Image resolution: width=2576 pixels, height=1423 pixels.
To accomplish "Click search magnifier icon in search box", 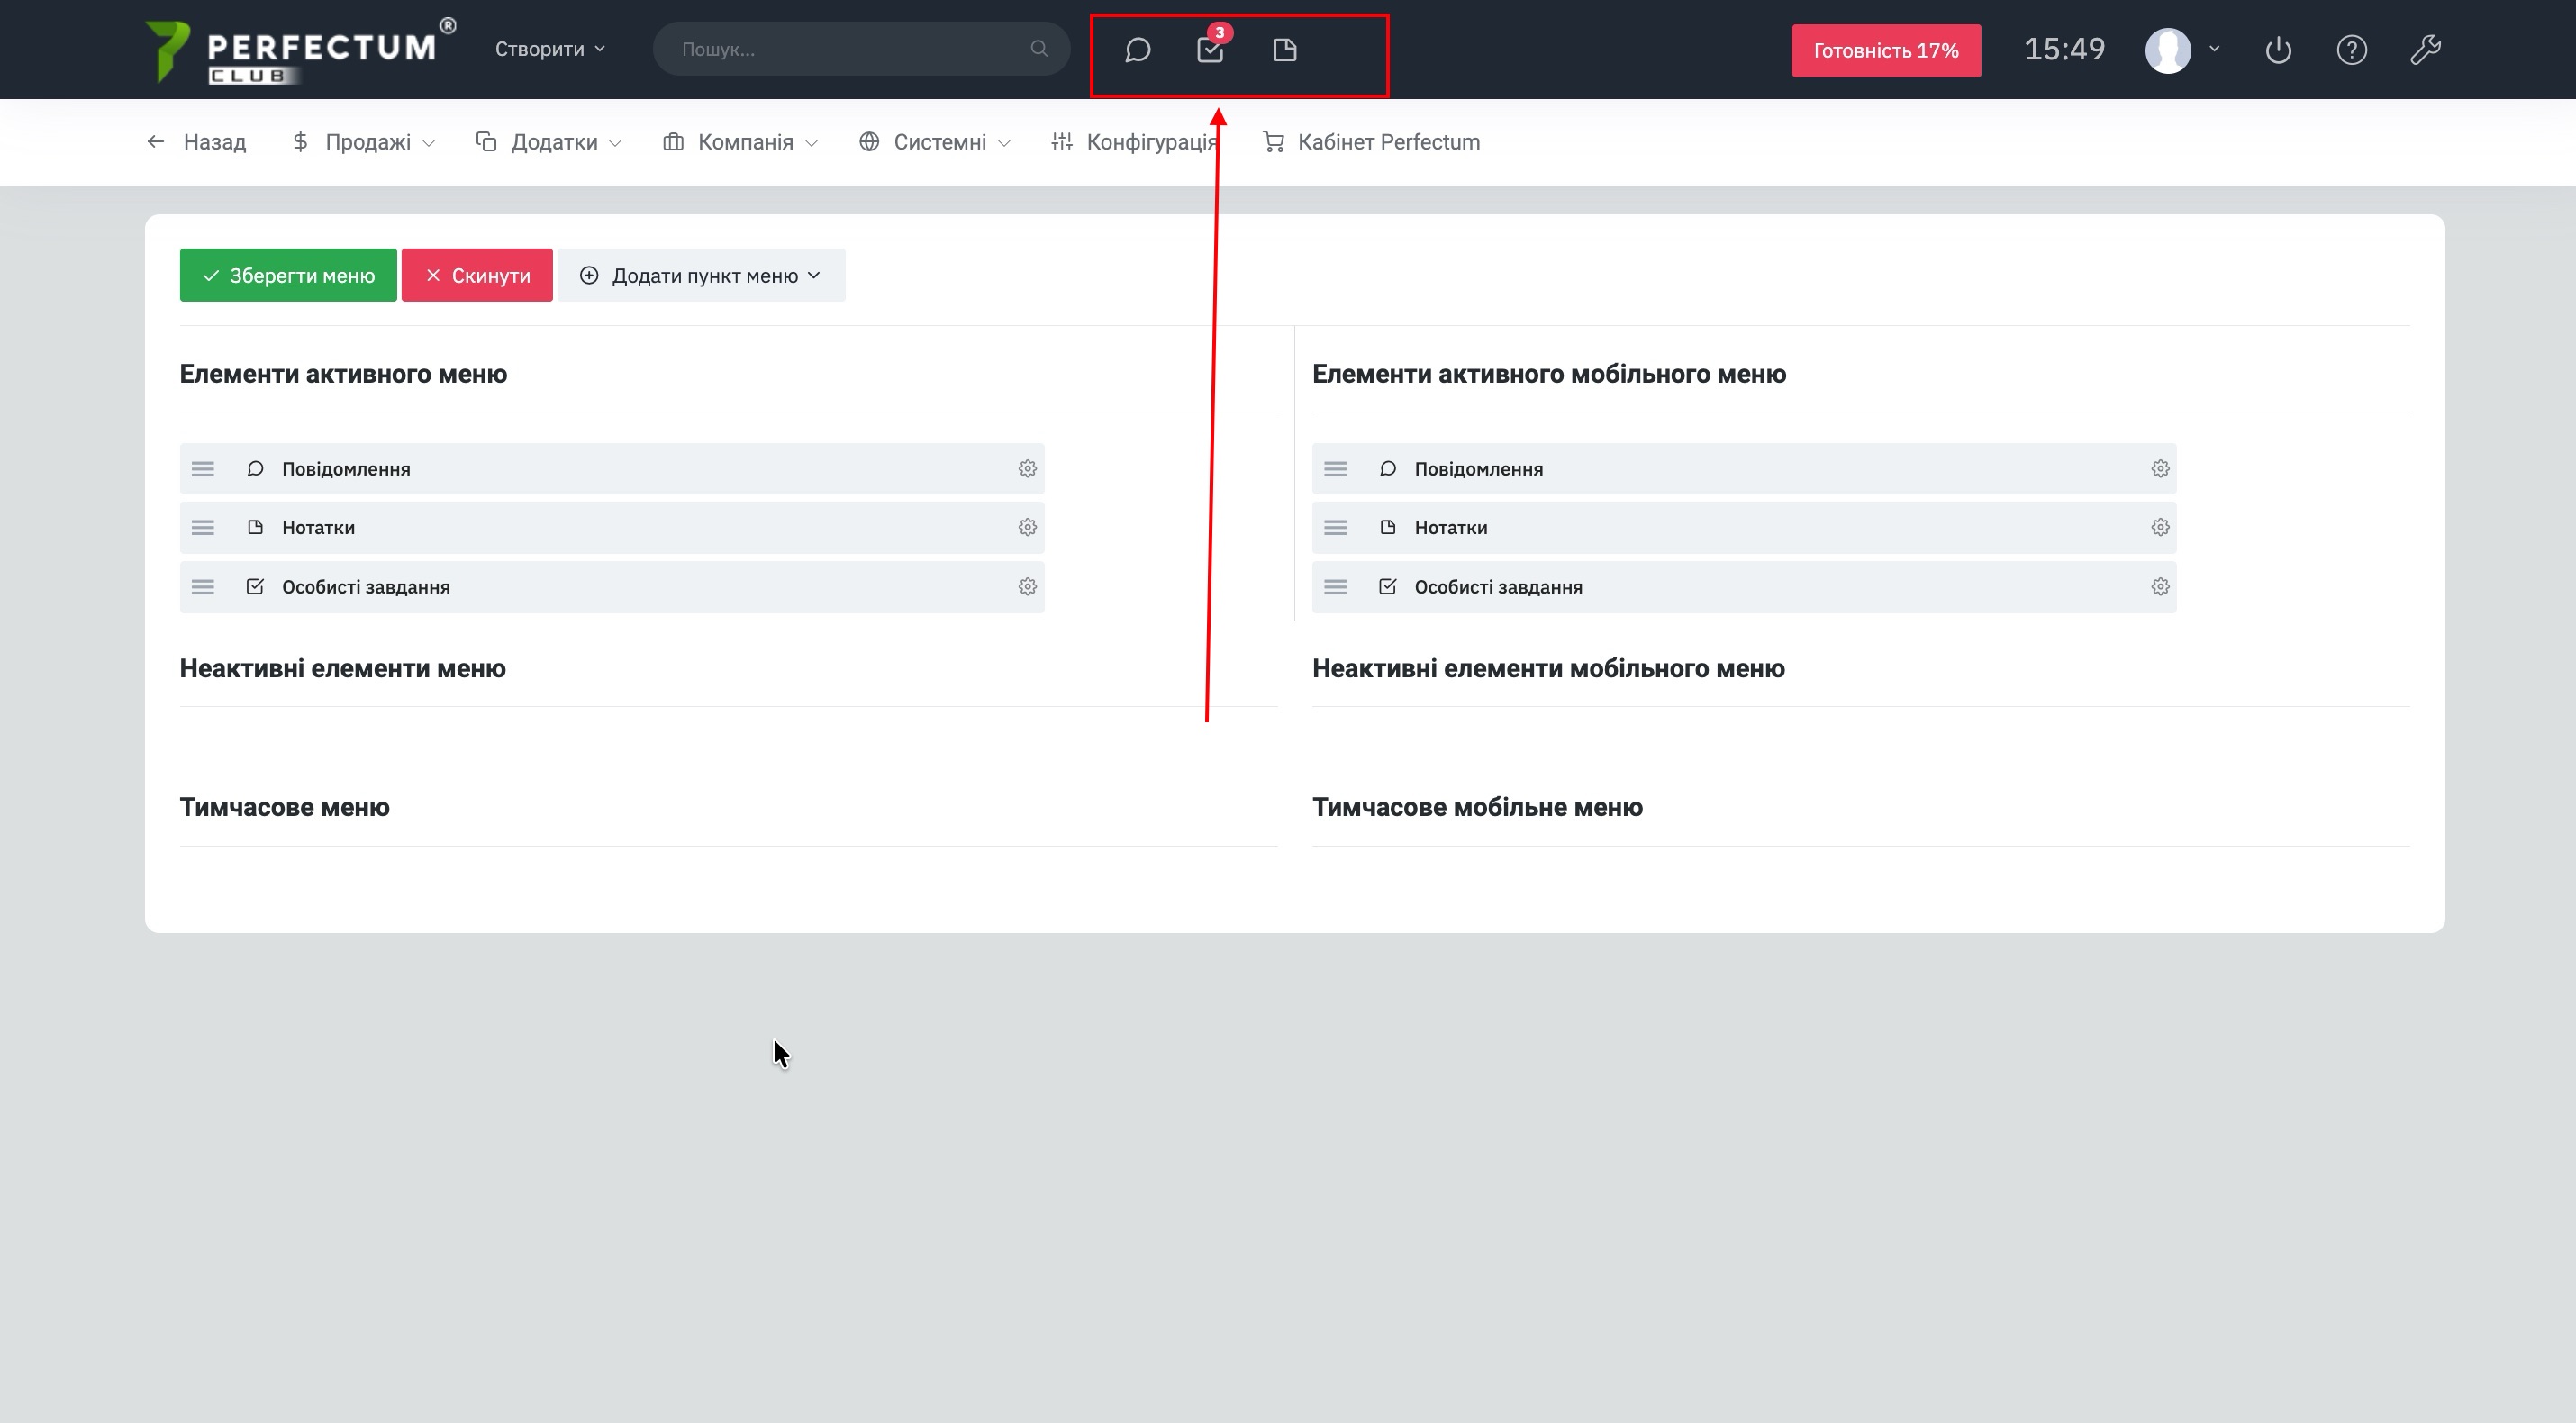I will [1039, 49].
